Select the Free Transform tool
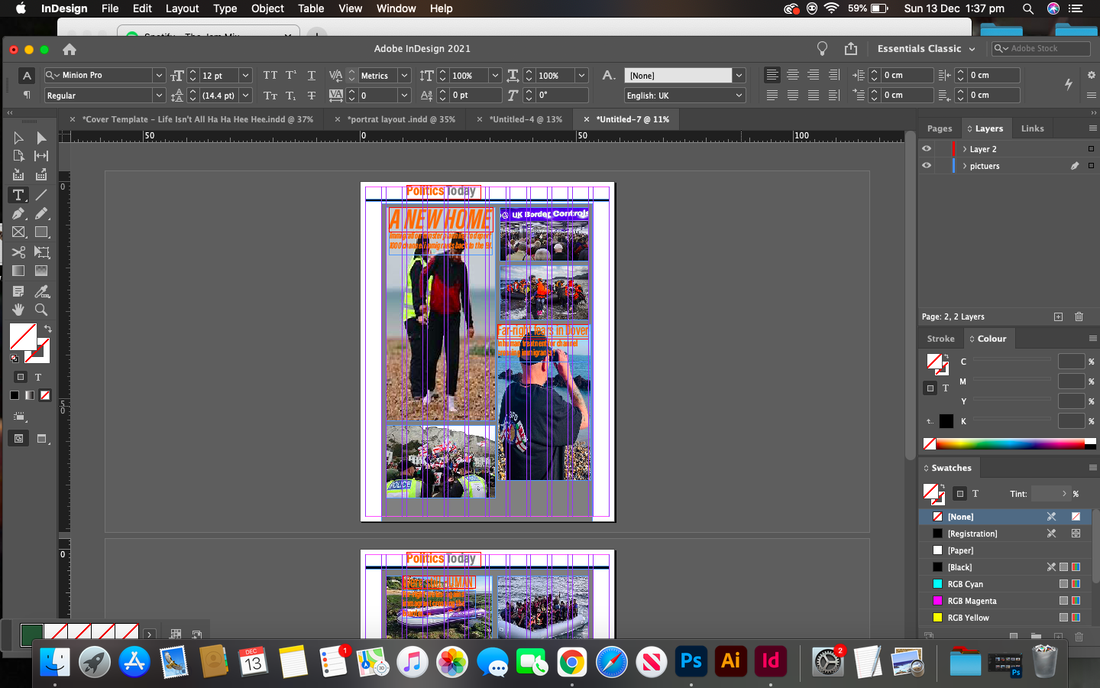Screen dimensions: 1100x688 pos(41,252)
